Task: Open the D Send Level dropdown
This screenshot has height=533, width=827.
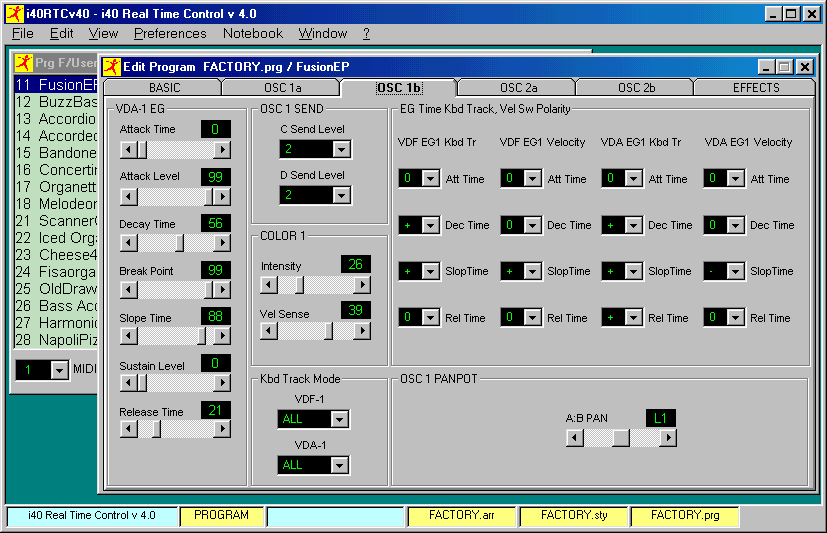Action: 341,195
